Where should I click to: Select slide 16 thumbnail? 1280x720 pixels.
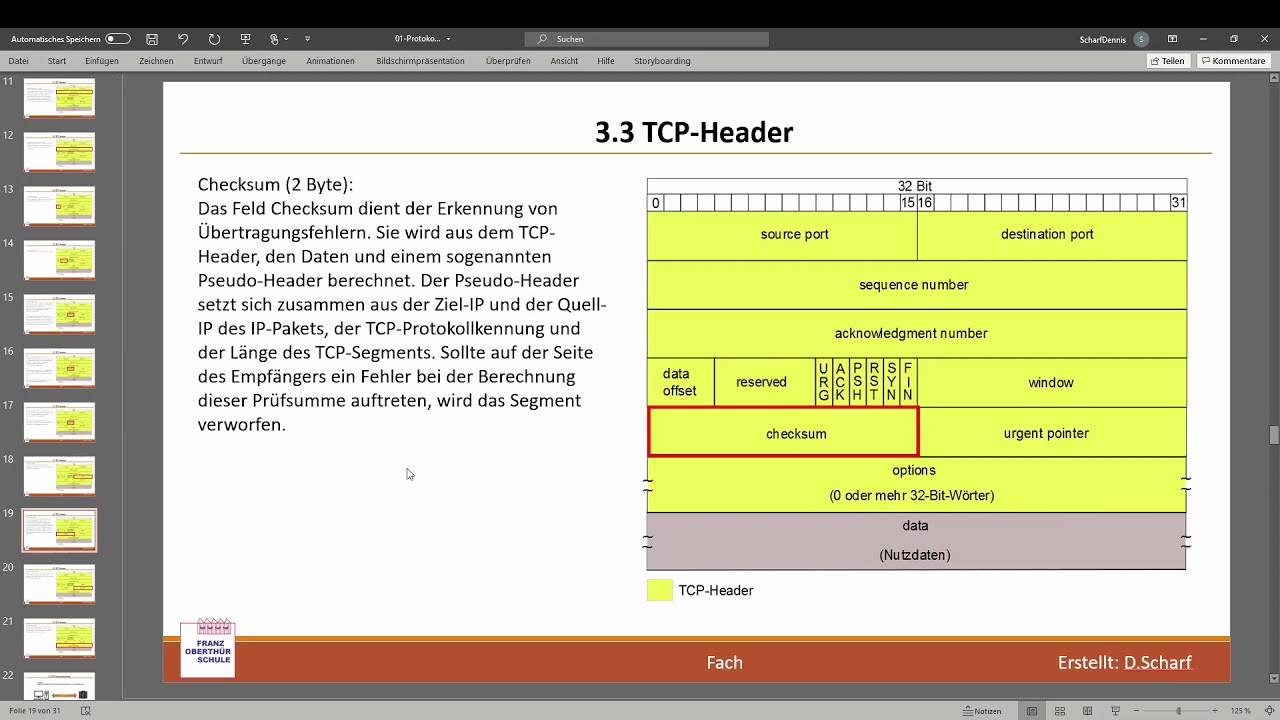59,367
